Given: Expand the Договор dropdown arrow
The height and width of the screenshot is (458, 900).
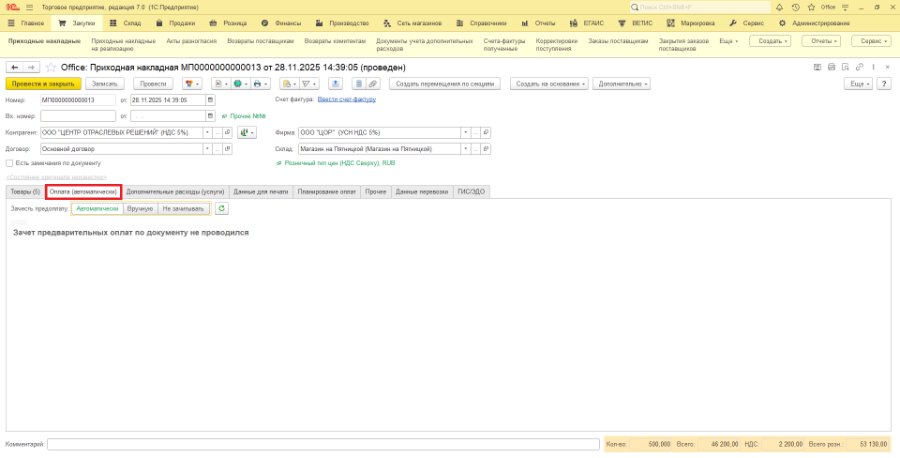Looking at the screenshot, I should (x=207, y=149).
